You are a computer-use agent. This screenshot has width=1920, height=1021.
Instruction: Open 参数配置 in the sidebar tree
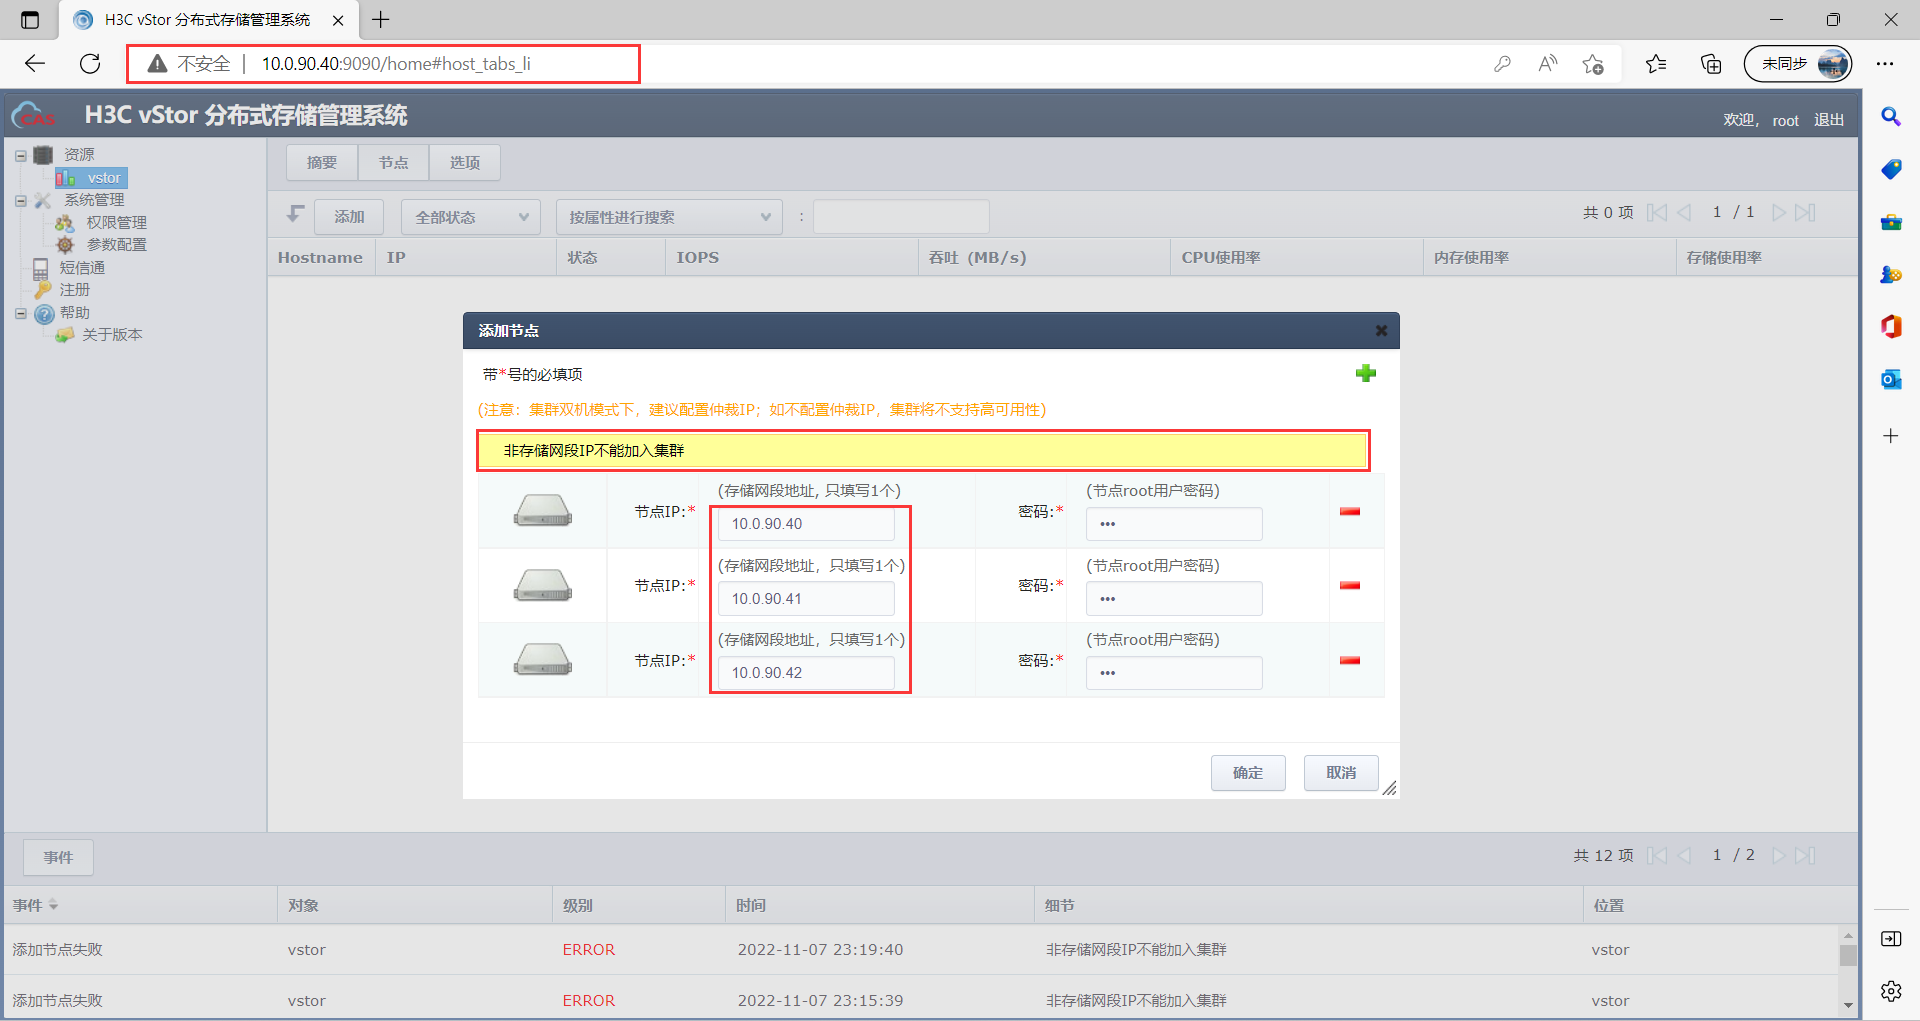(116, 245)
